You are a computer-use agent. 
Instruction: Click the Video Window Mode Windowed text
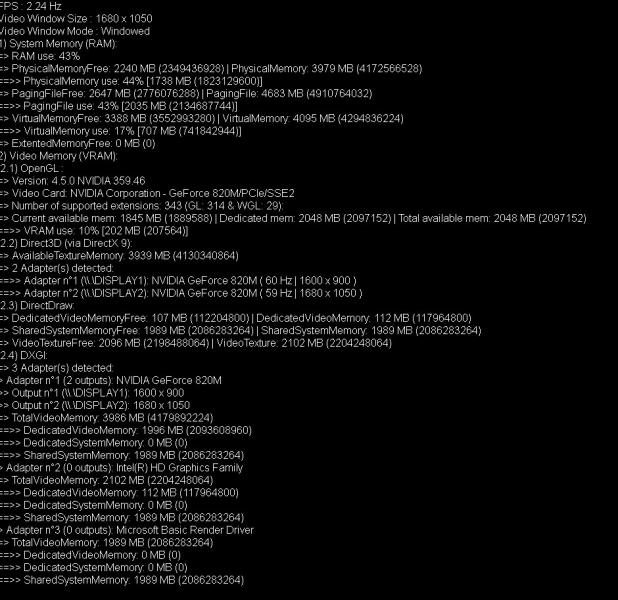coord(75,31)
